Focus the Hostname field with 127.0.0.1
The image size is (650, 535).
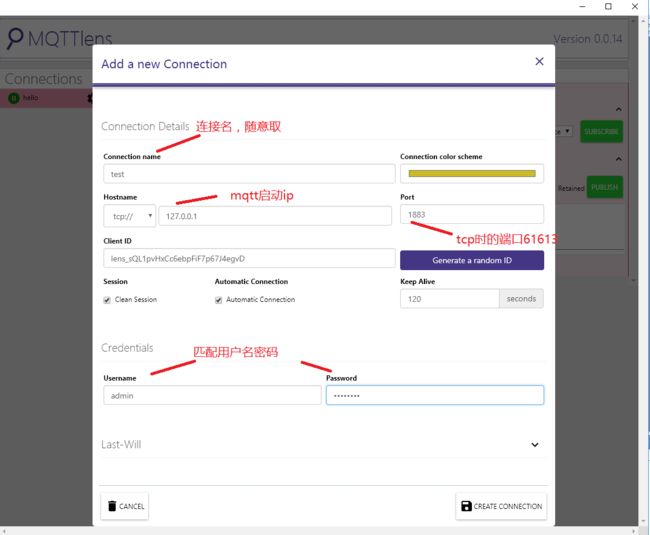click(275, 216)
